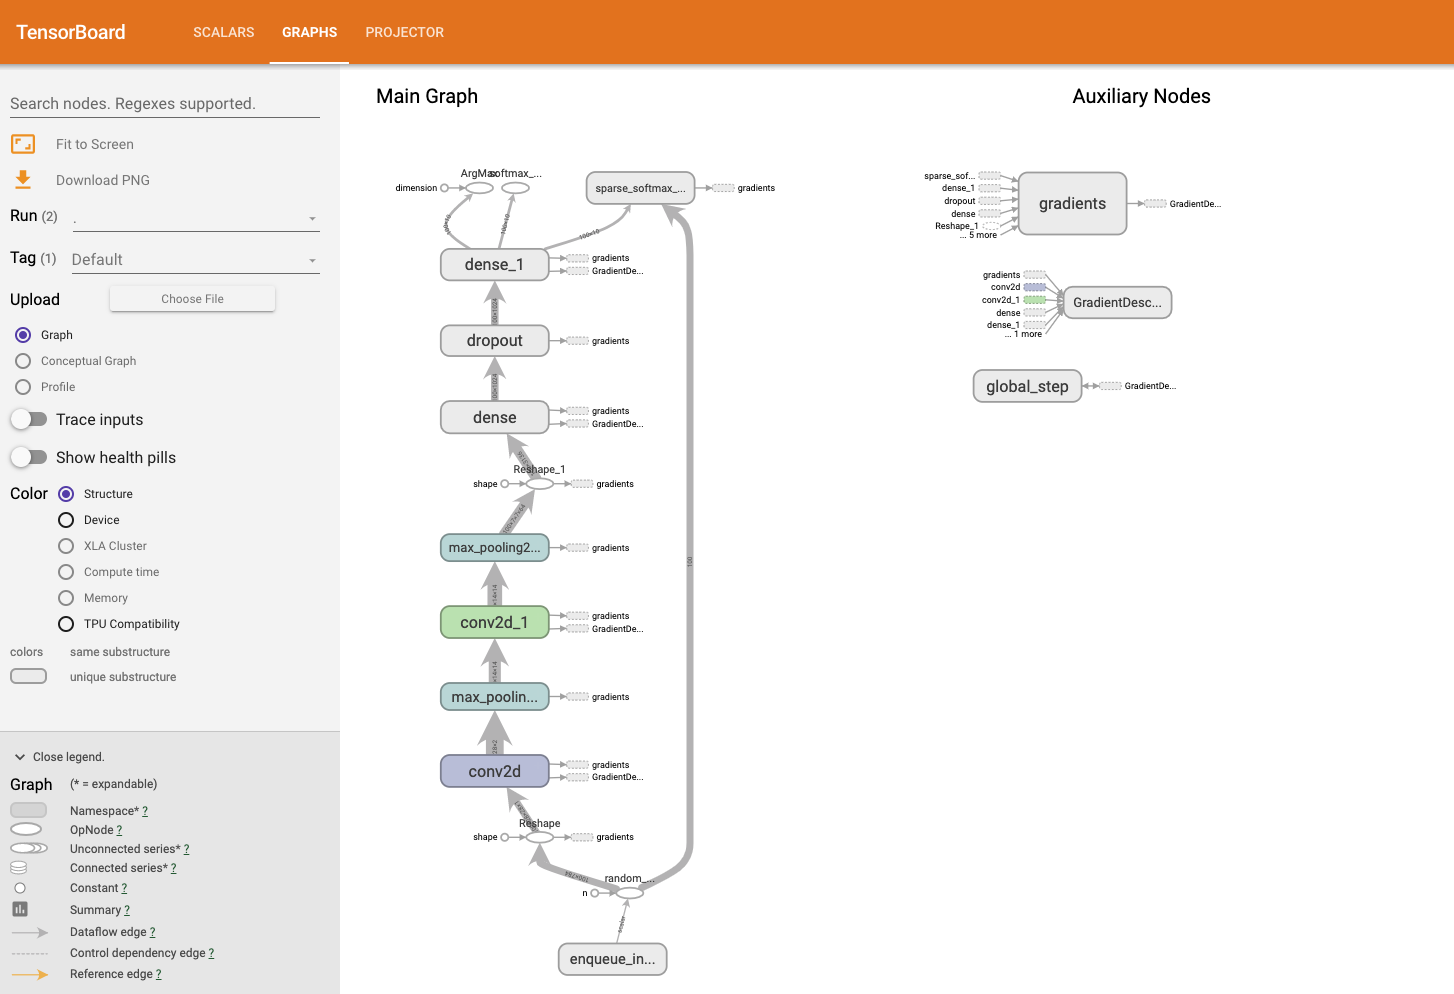Open the Namespace help link

pos(144,810)
